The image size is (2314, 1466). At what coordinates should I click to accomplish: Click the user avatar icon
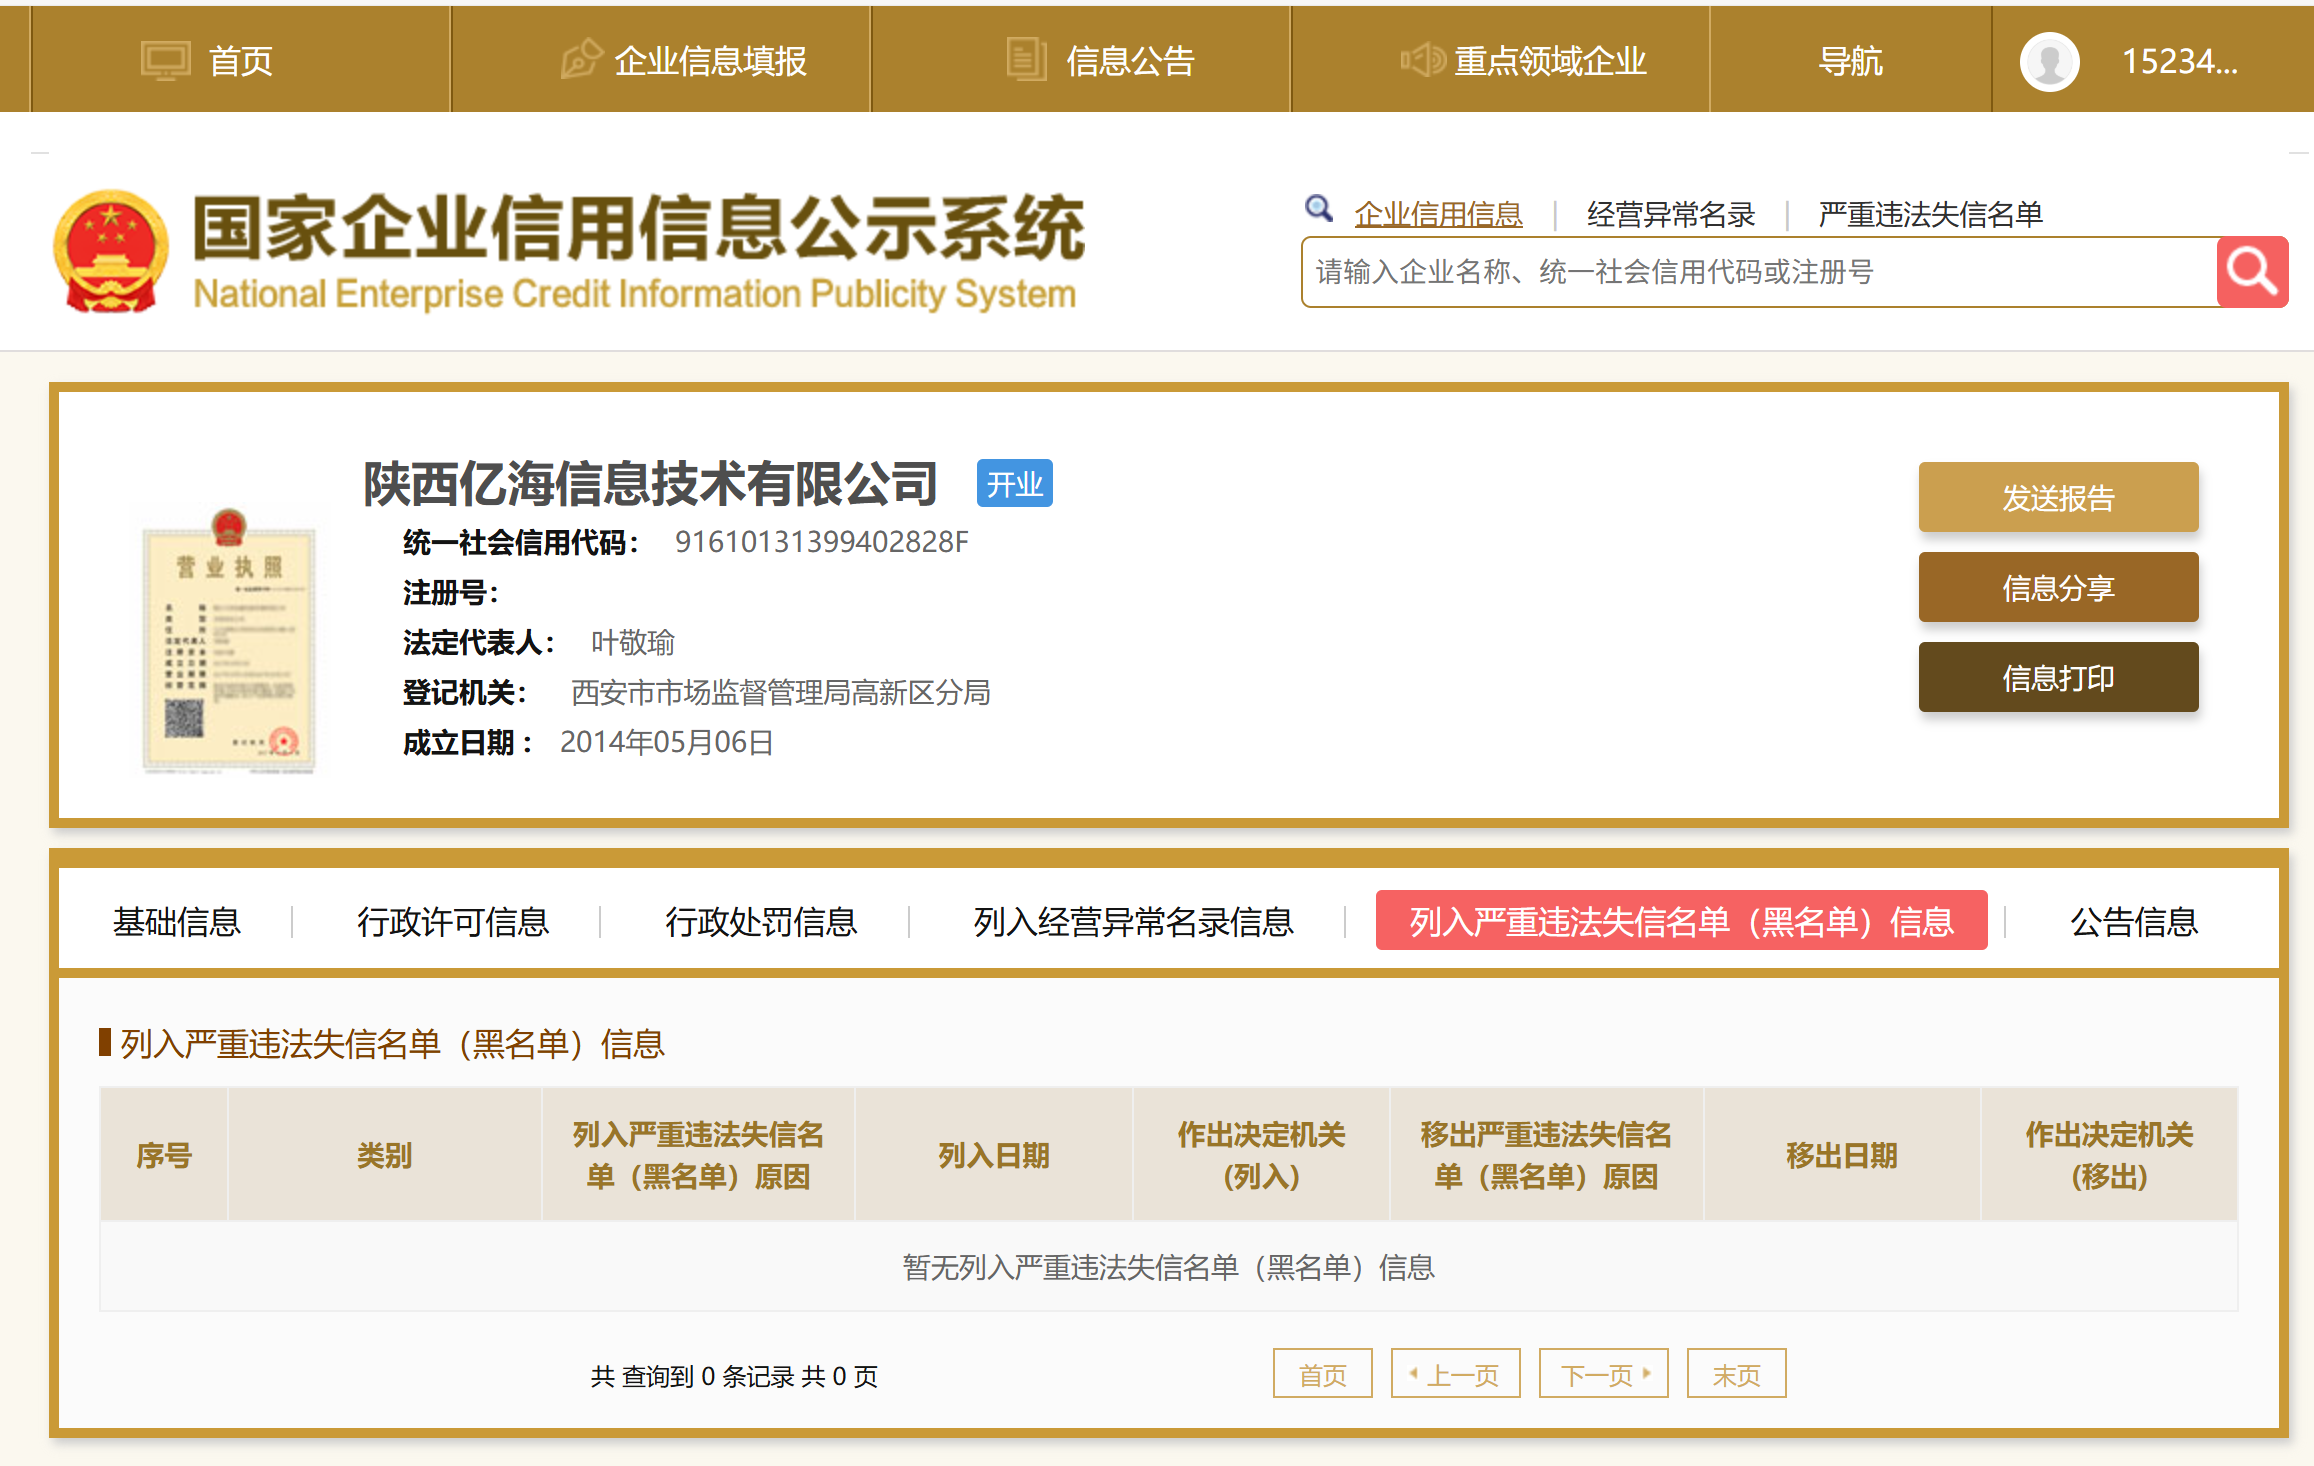coord(2049,62)
